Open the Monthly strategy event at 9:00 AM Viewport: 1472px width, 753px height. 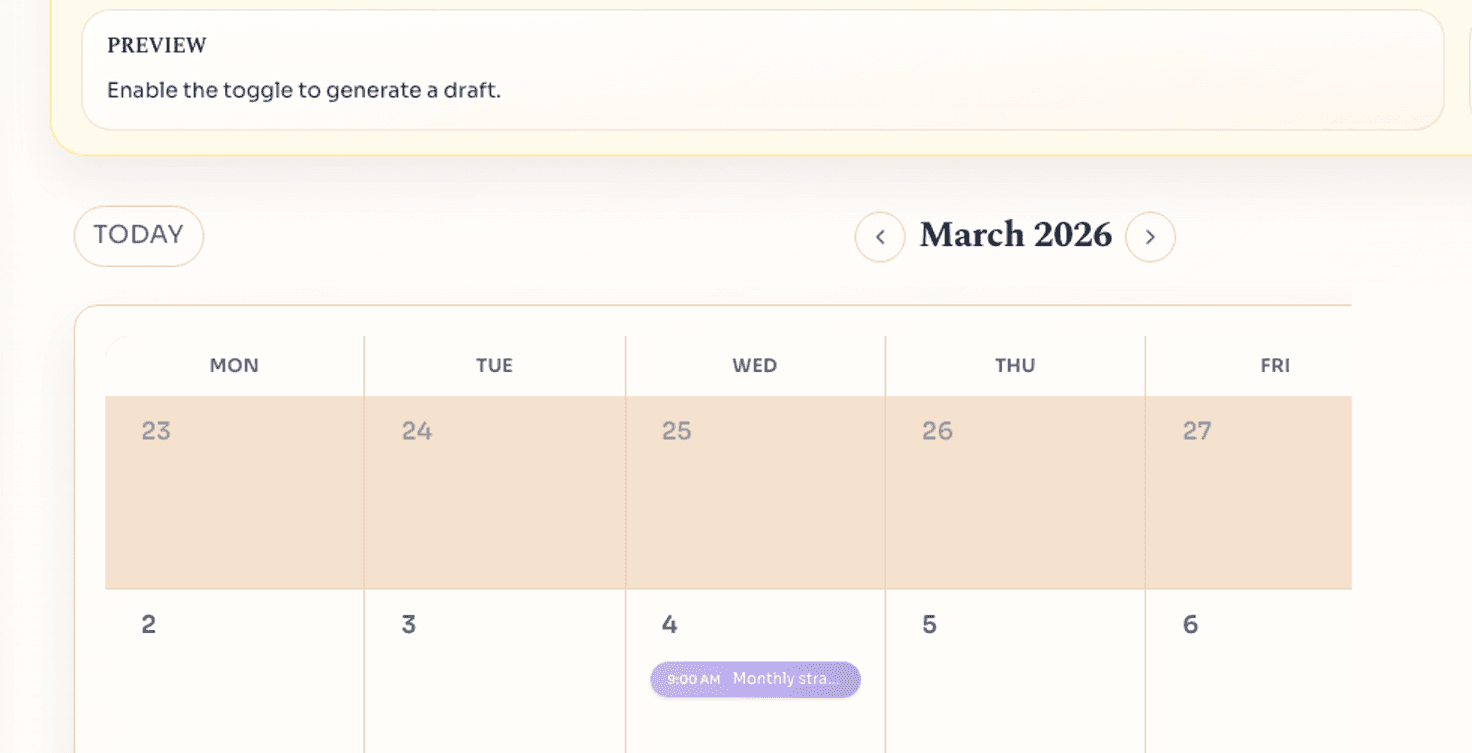755,679
